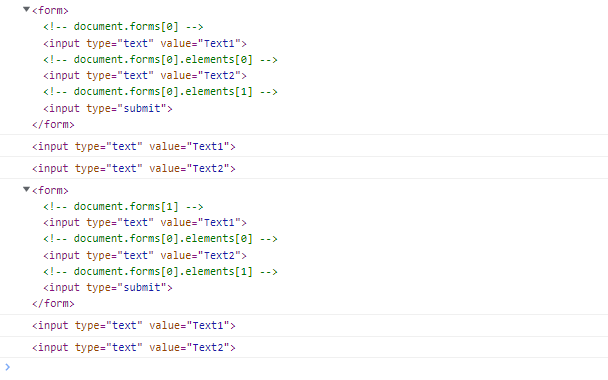Screen dimensions: 608x380
Task: Select the submit input line in the first form
Action: (x=108, y=108)
